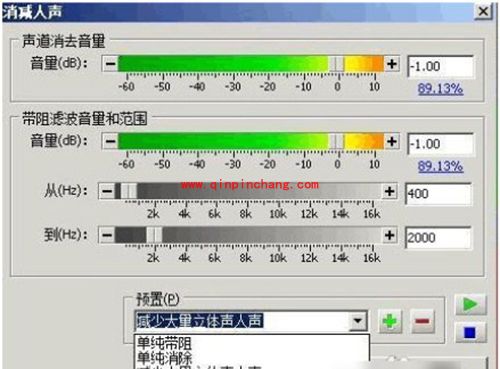Click the green play preview button

[x=471, y=304]
